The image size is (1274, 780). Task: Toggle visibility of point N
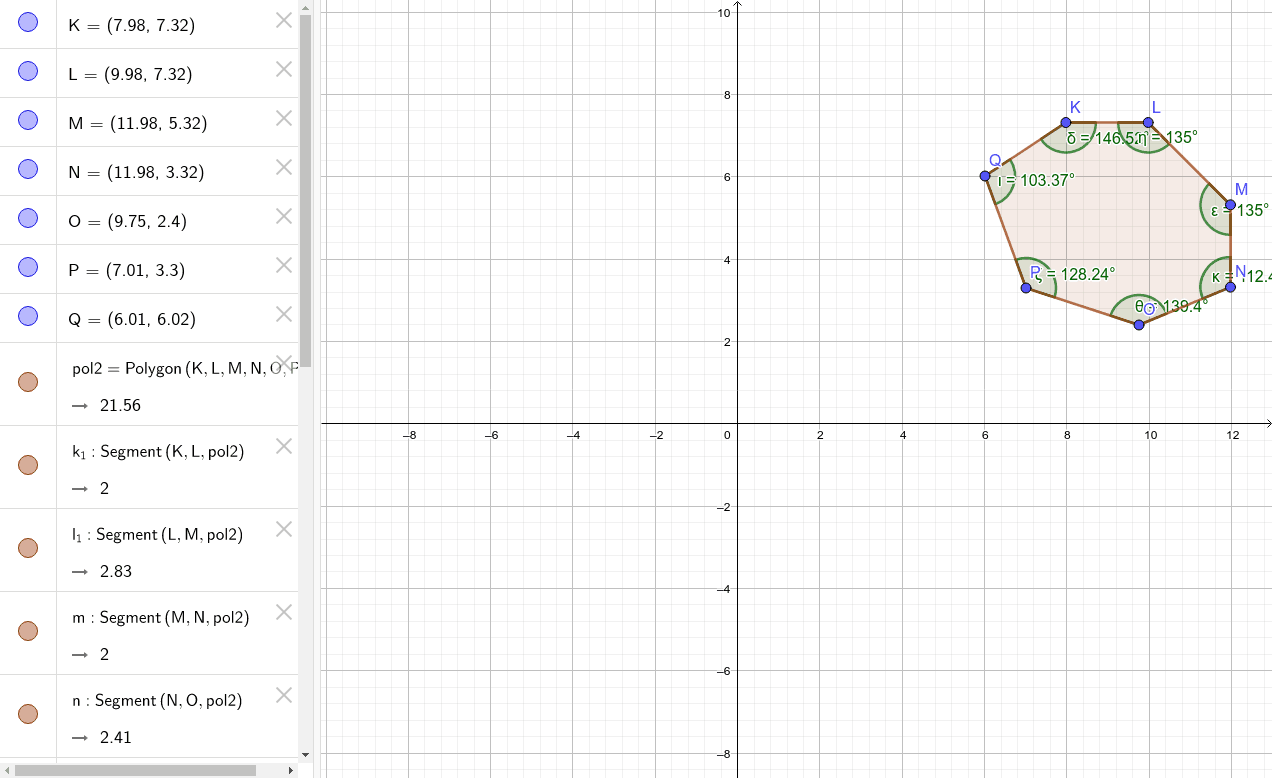click(x=28, y=170)
